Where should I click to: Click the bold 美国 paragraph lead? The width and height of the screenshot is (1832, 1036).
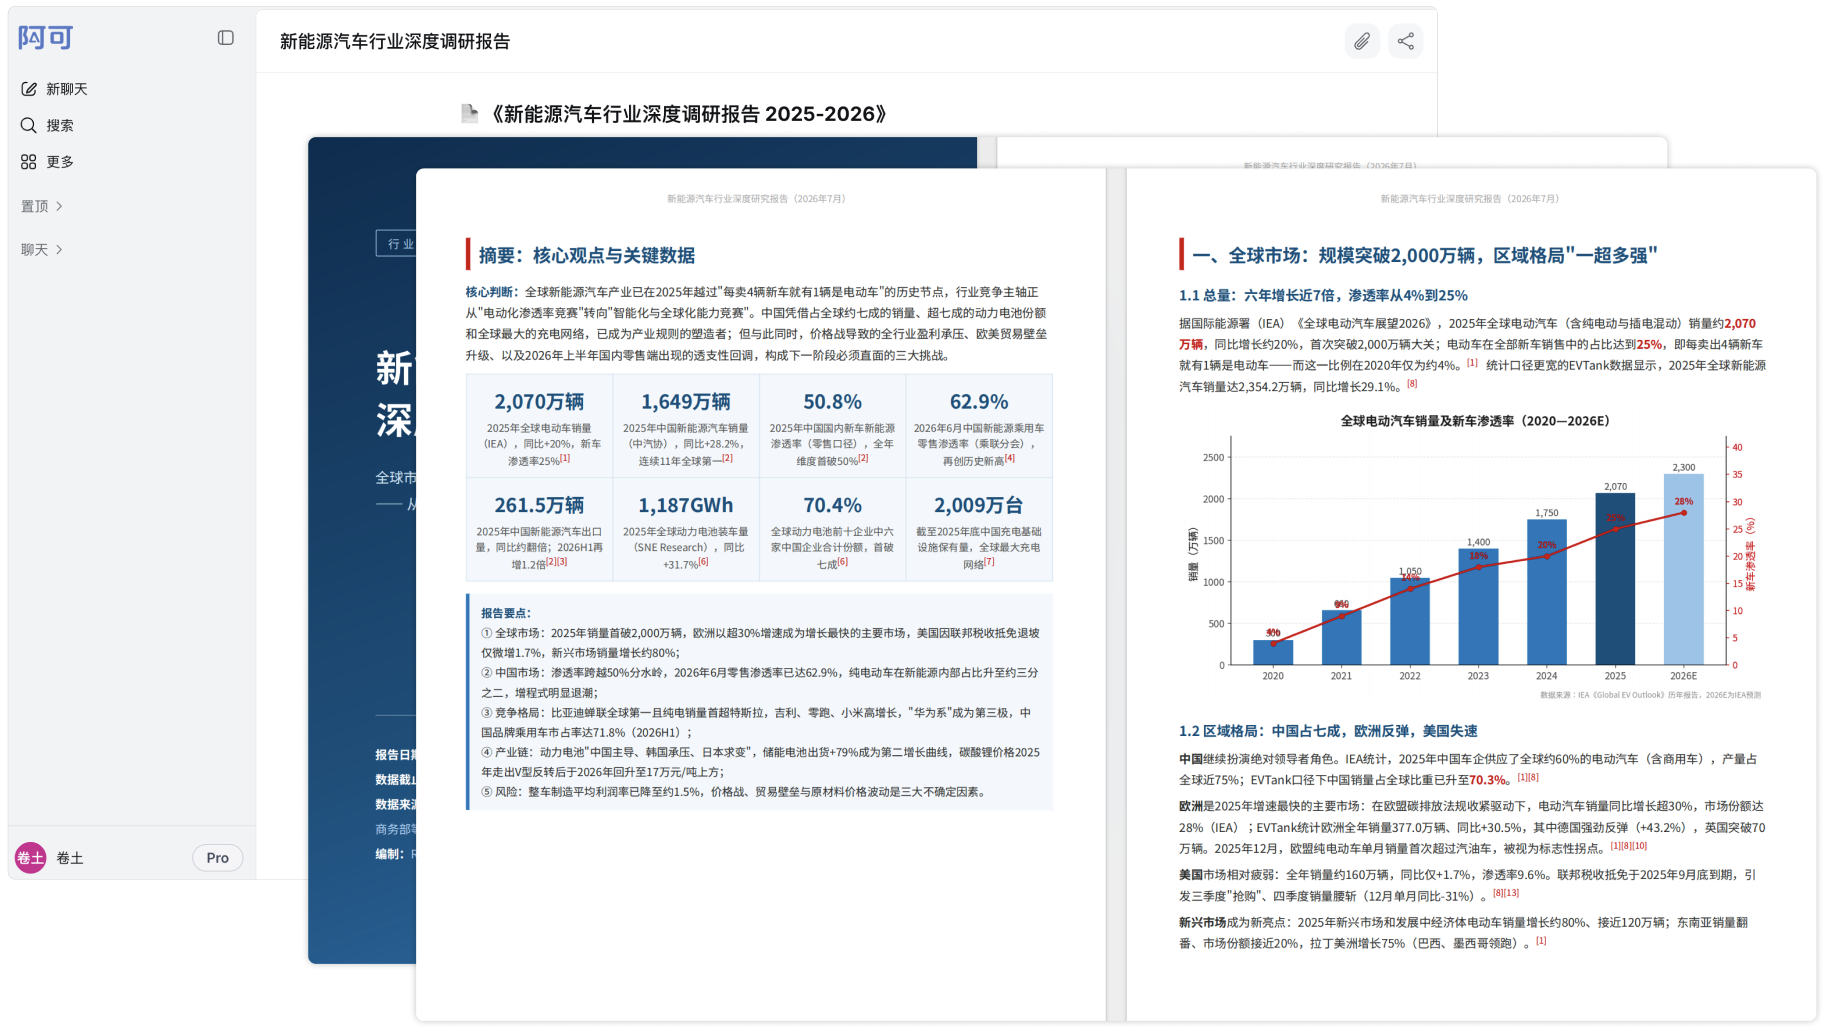1191,875
